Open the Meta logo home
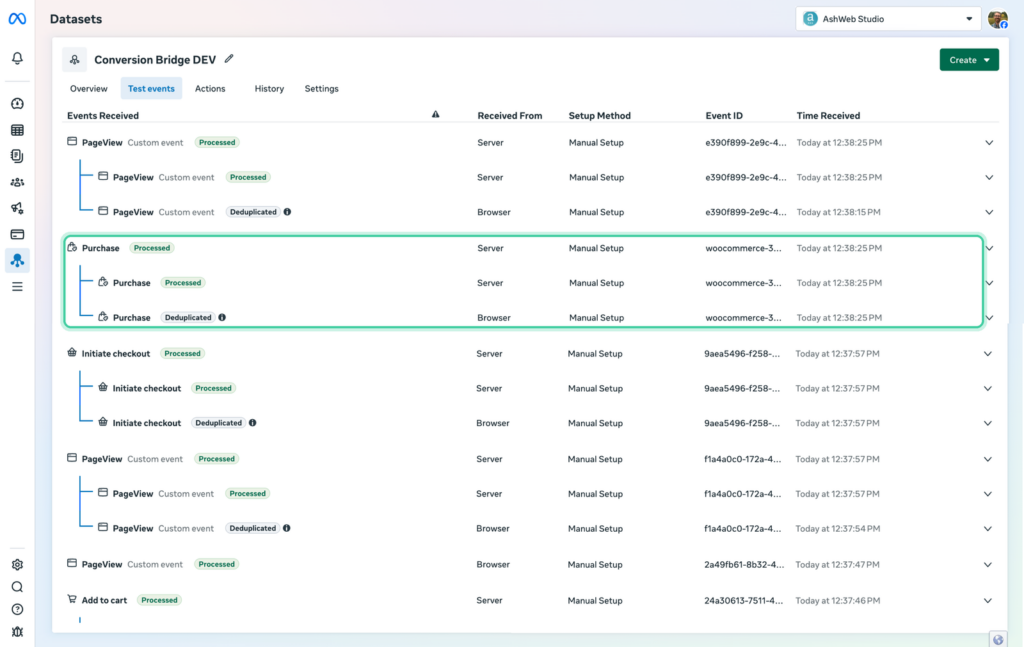 pyautogui.click(x=18, y=19)
